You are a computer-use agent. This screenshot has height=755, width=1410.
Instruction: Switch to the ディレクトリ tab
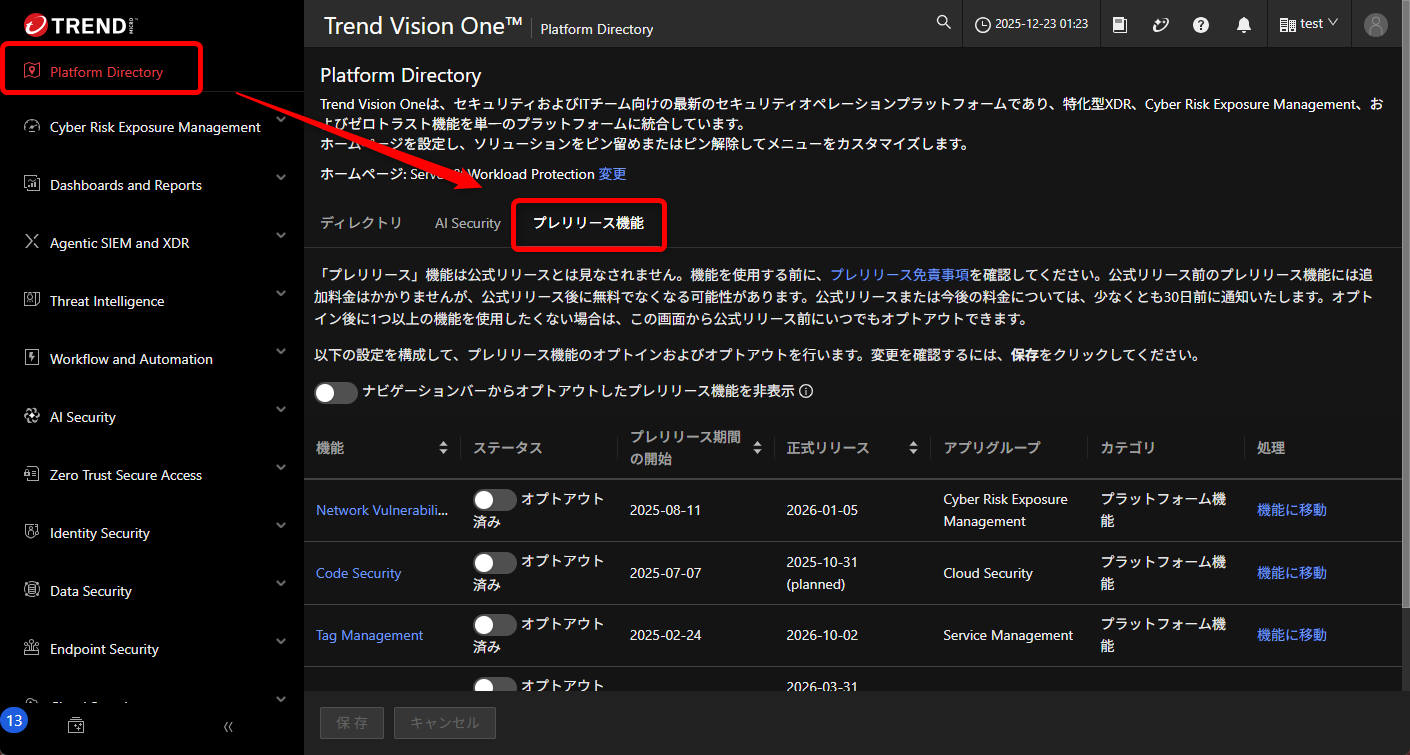point(361,223)
